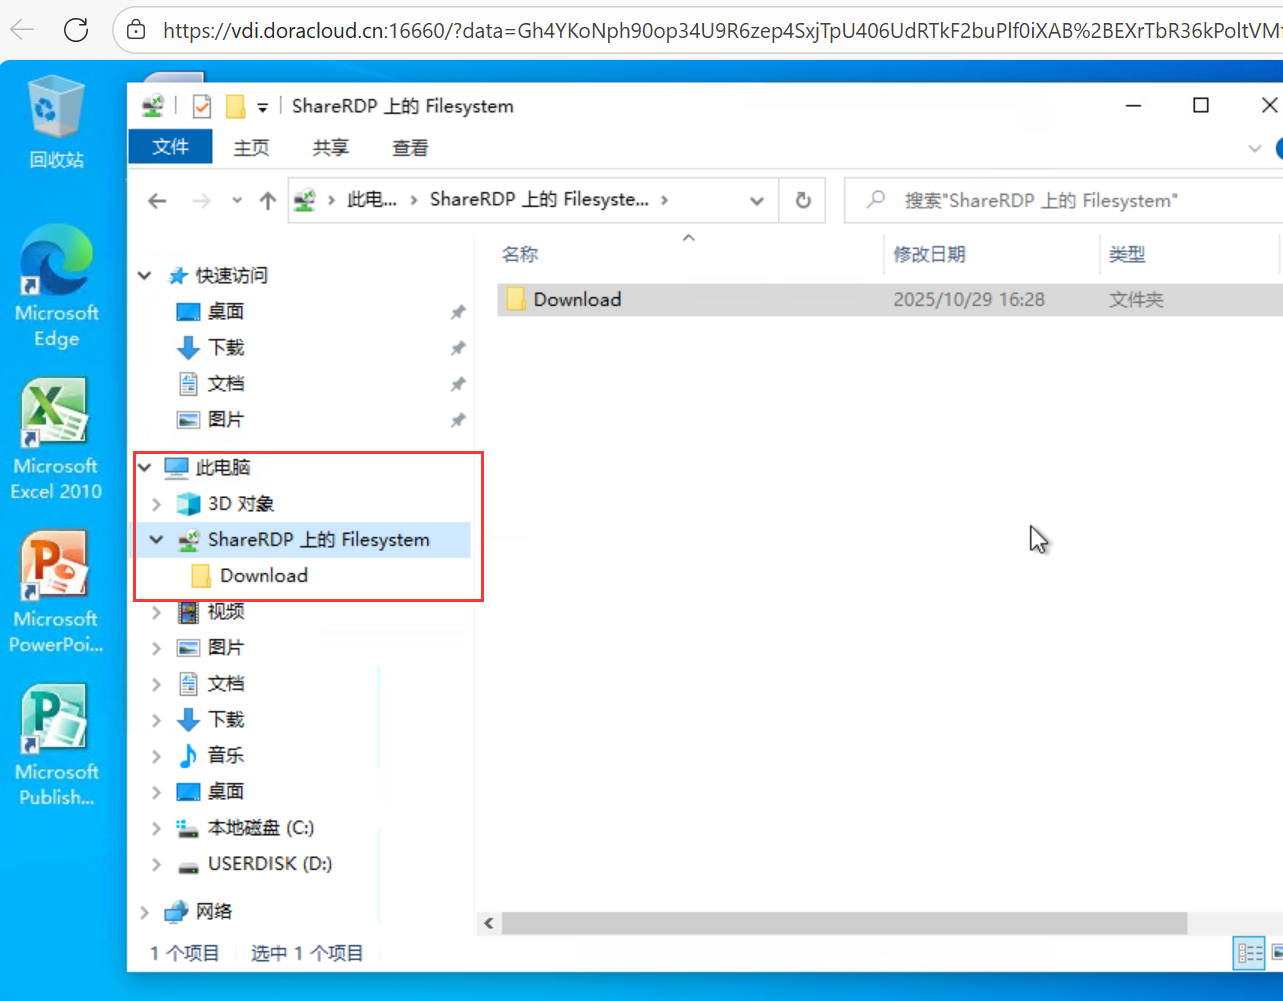This screenshot has height=1001, width=1283.
Task: Switch to details view layout
Action: 1250,953
